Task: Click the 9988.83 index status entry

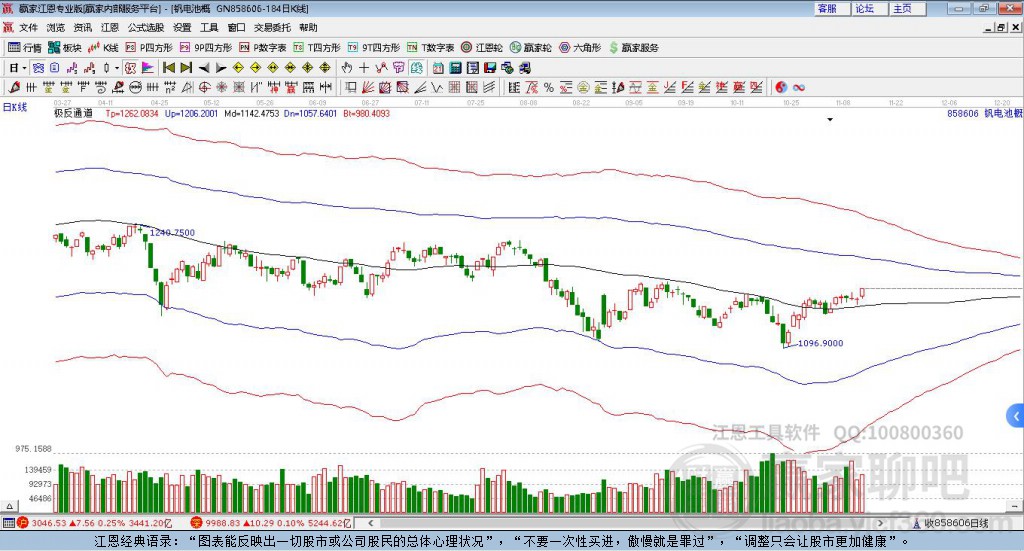Action: click(271, 523)
